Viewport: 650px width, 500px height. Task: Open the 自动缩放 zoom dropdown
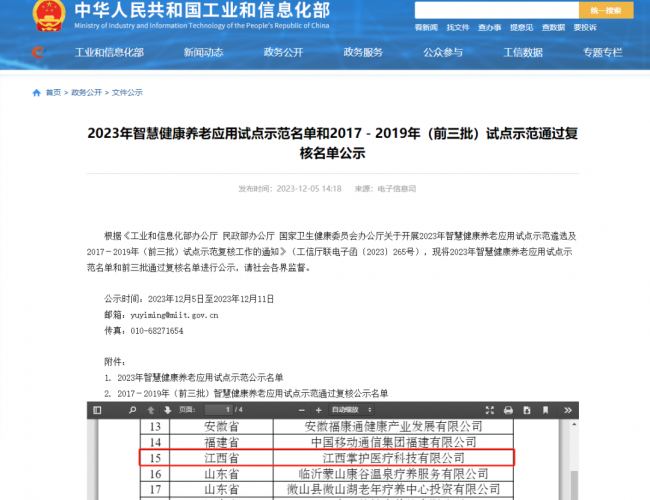click(352, 410)
